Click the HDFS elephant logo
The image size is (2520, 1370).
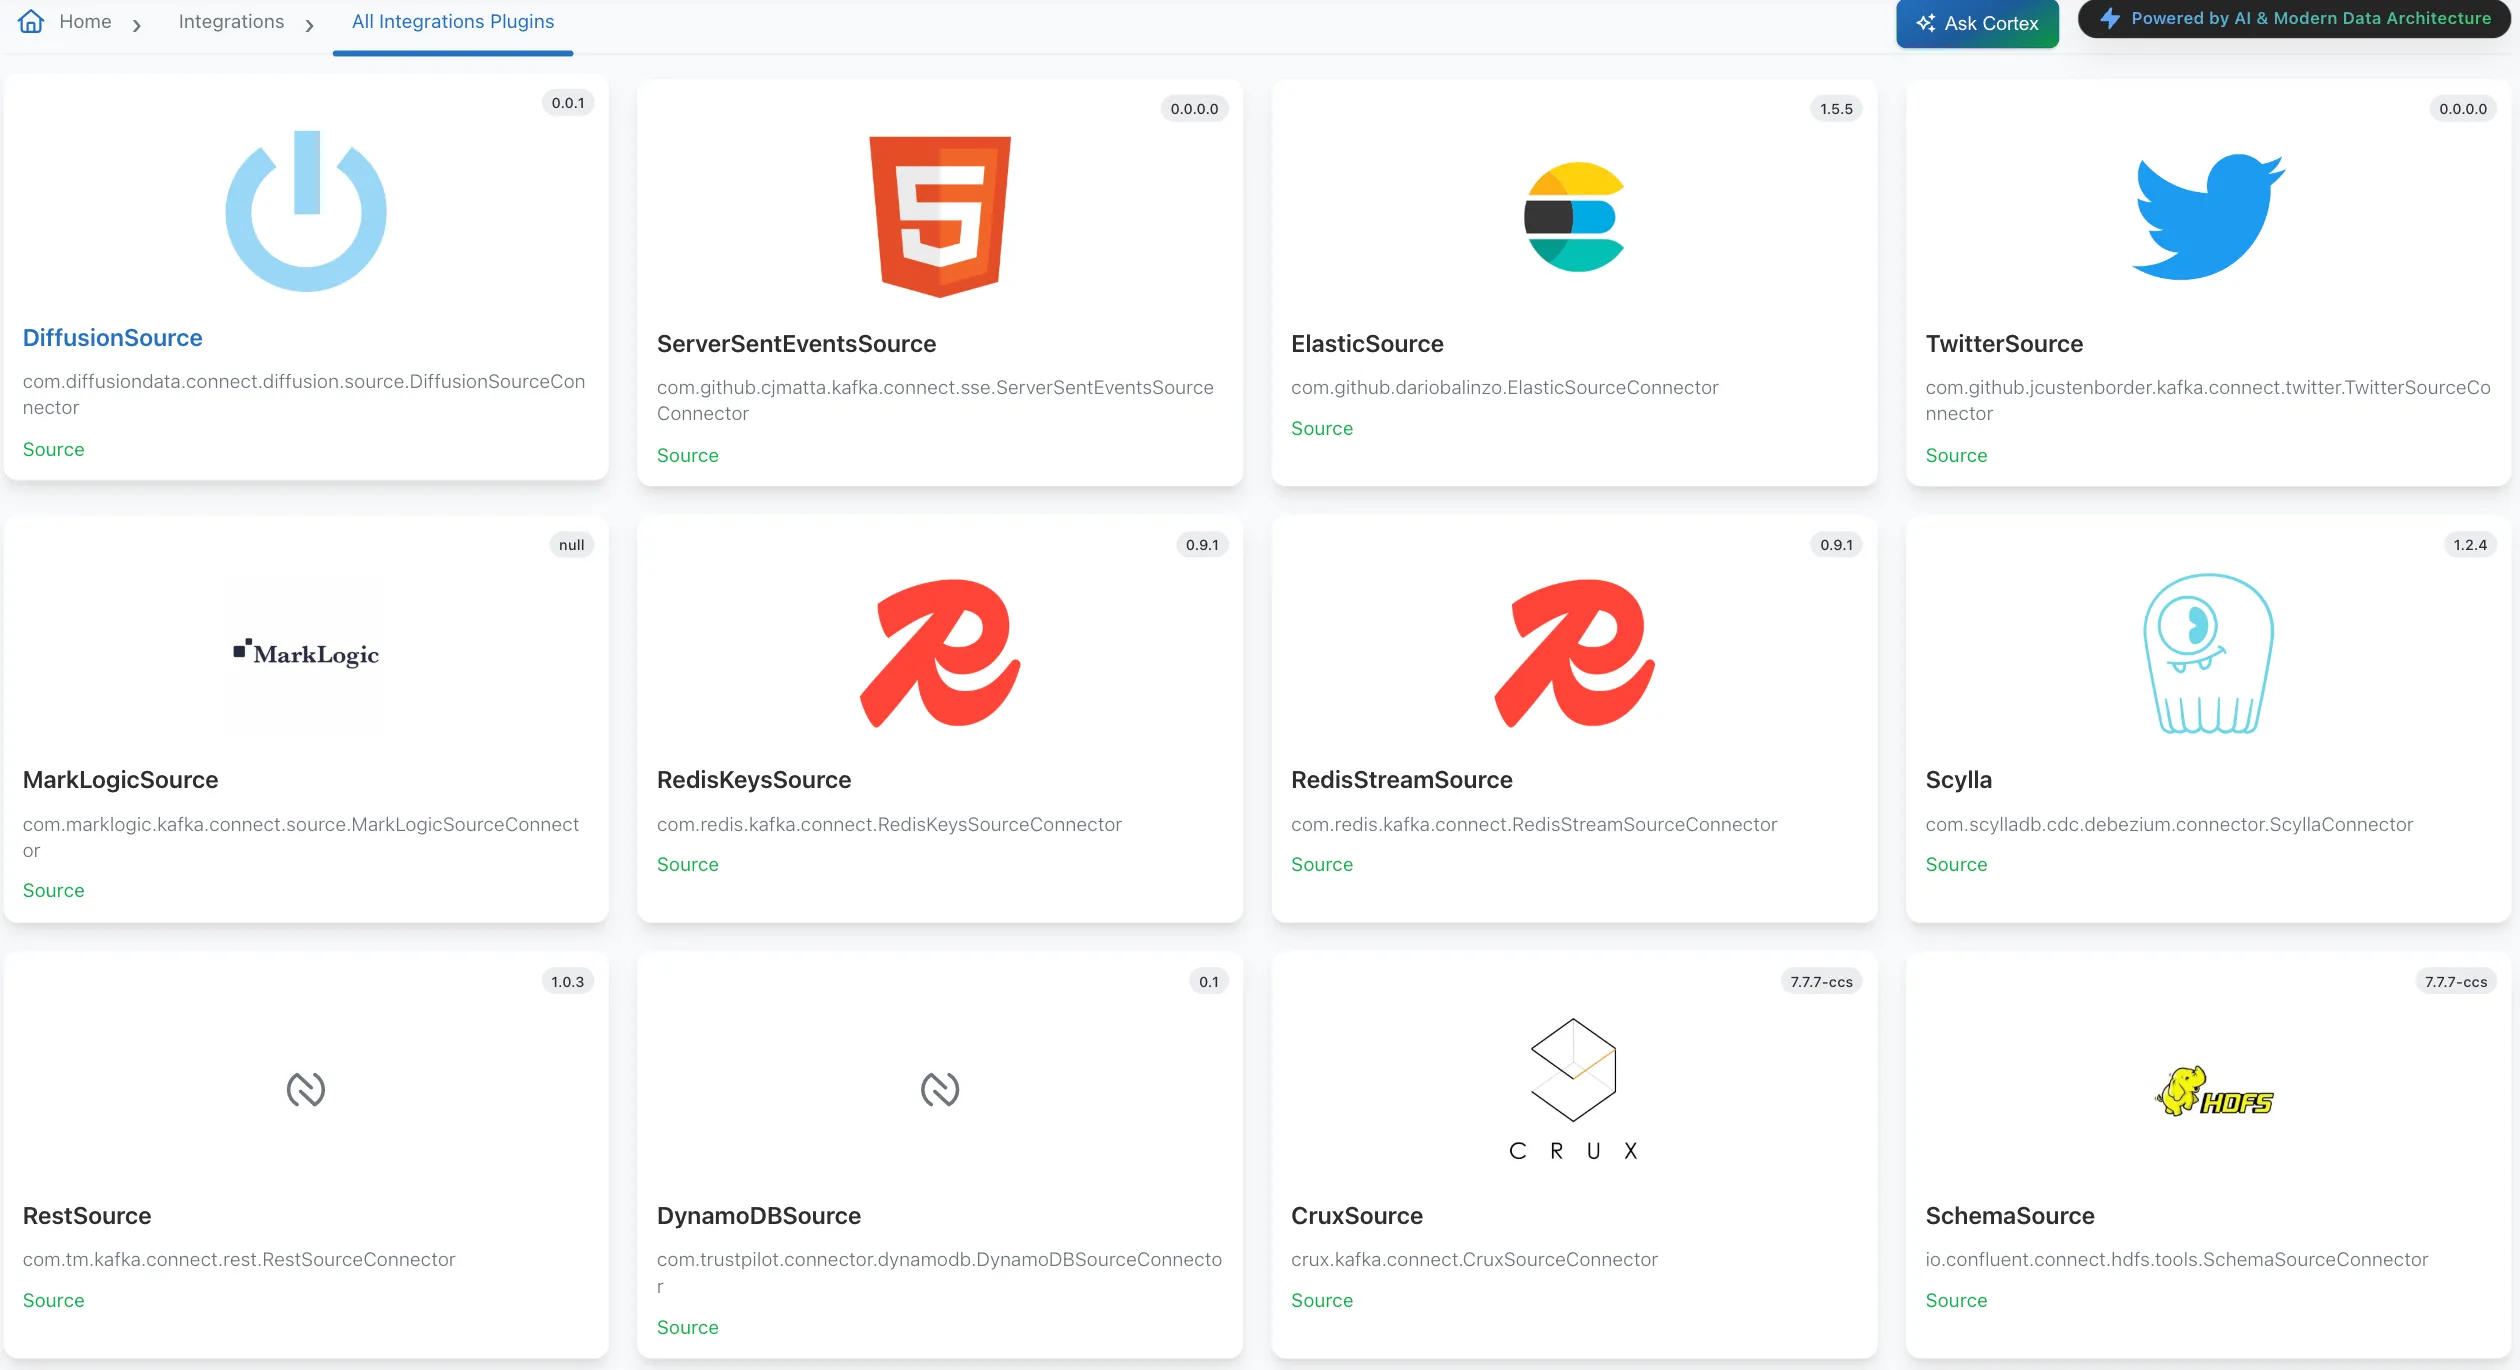pos(2213,1091)
